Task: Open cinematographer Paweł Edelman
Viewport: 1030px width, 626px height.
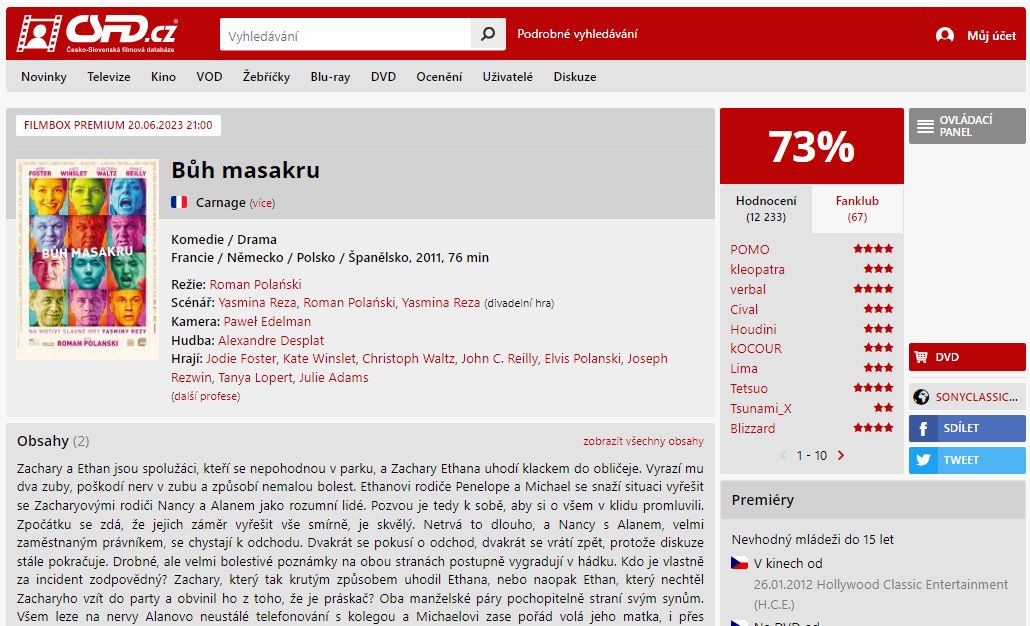Action: pos(267,322)
